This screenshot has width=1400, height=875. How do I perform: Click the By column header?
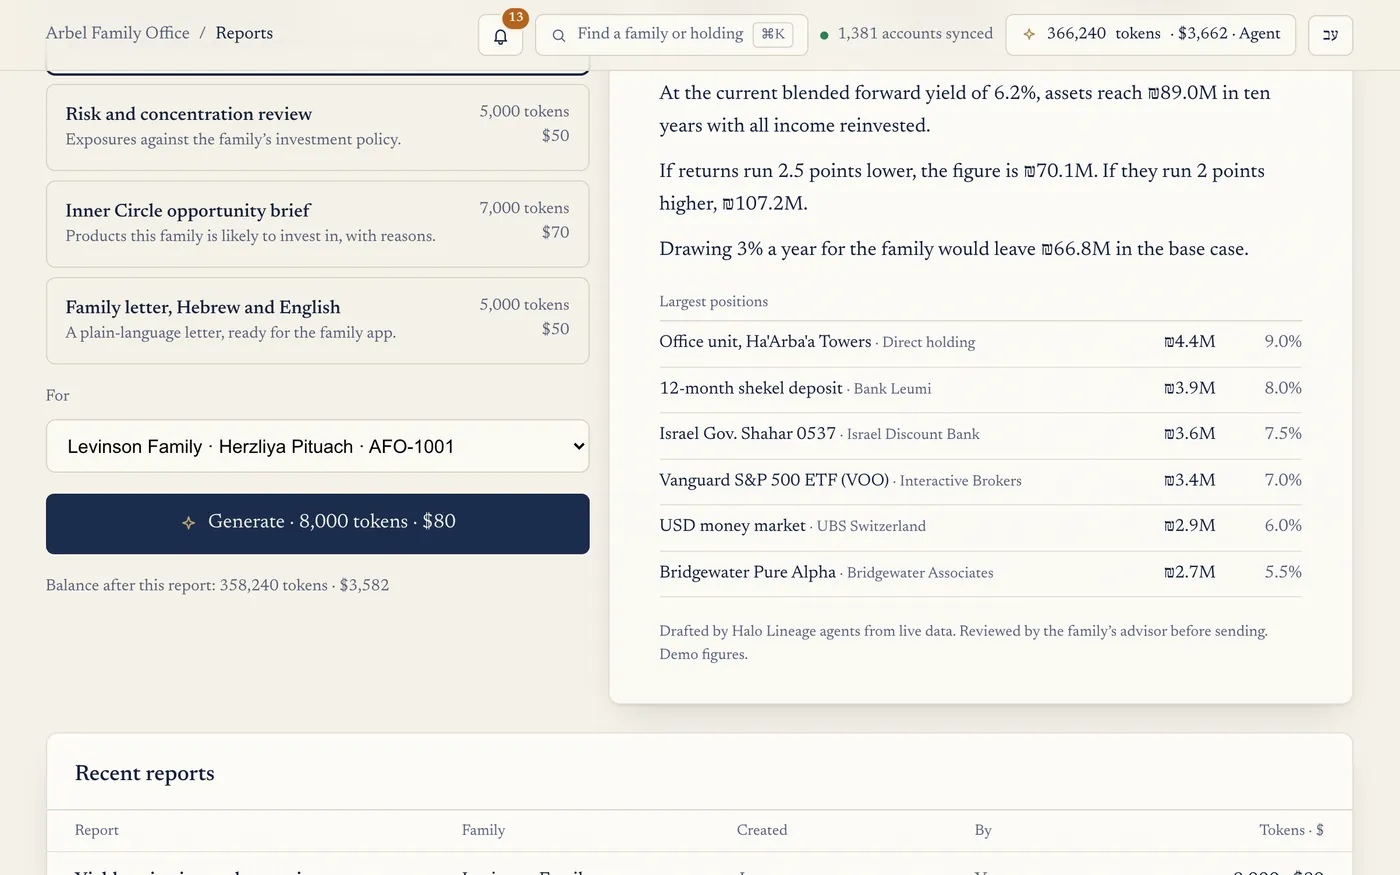click(x=983, y=830)
